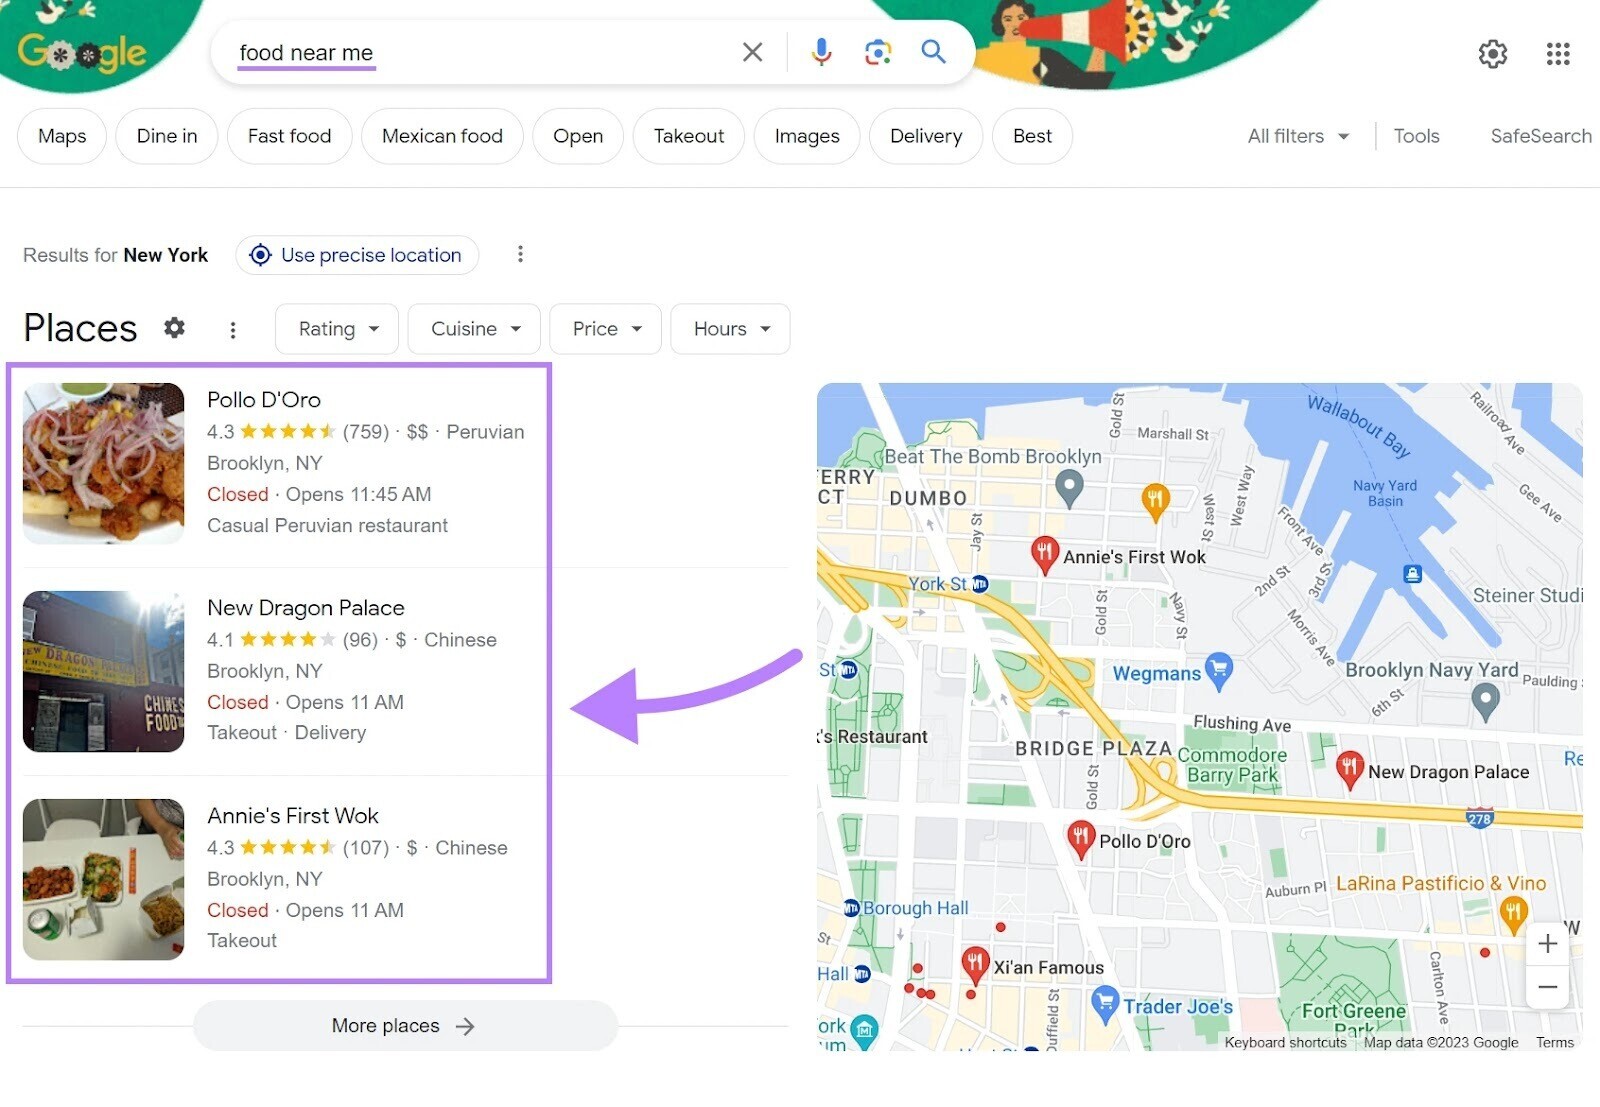Expand the Rating filter dropdown
The image size is (1600, 1107).
click(x=337, y=329)
